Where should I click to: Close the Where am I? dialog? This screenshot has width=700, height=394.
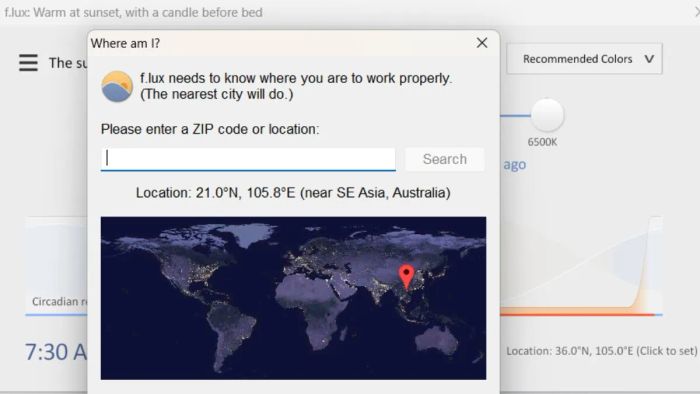tap(482, 43)
